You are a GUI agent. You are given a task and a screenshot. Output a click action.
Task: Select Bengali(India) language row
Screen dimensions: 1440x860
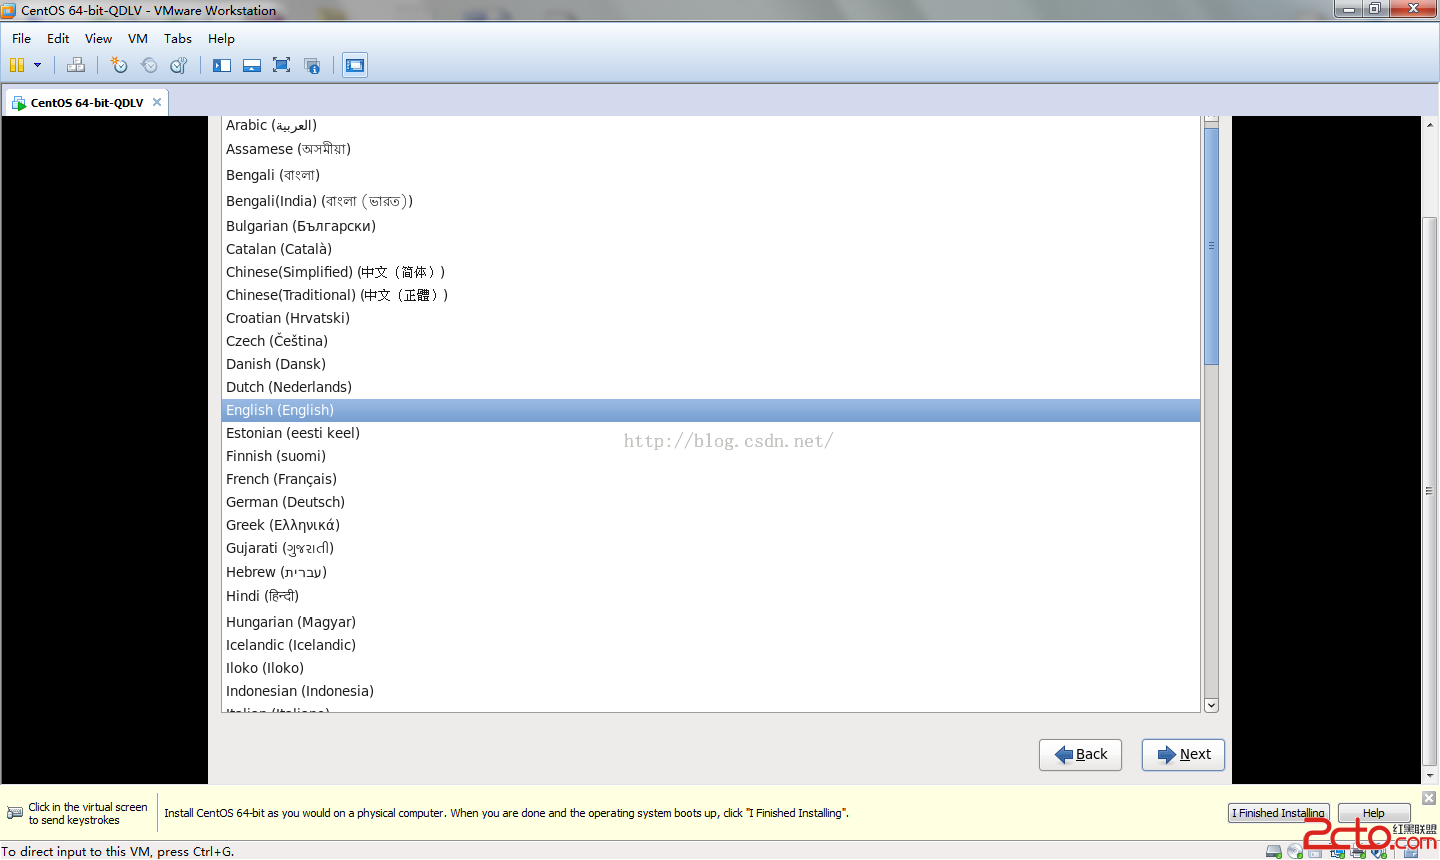[x=710, y=201]
